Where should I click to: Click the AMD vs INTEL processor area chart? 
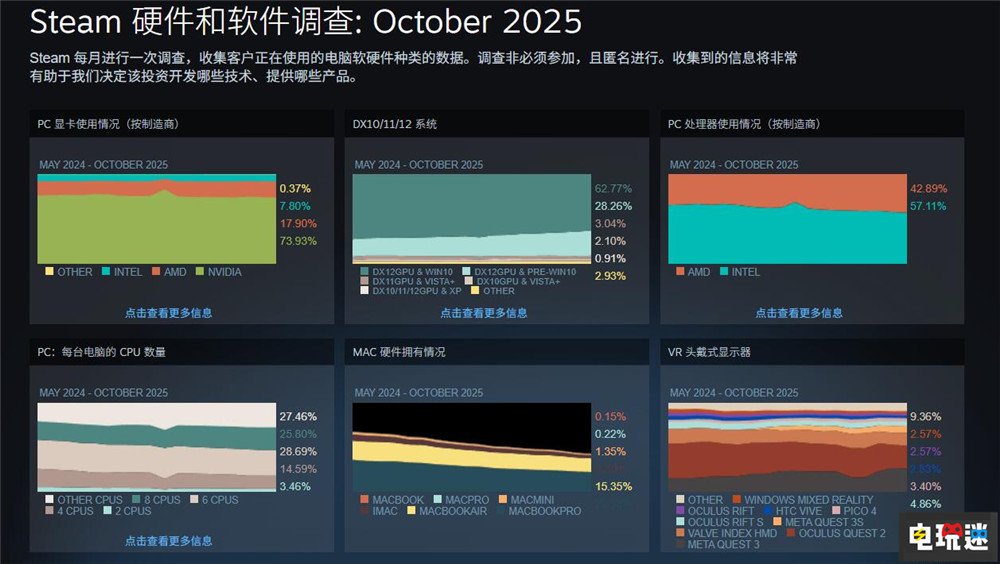point(787,219)
